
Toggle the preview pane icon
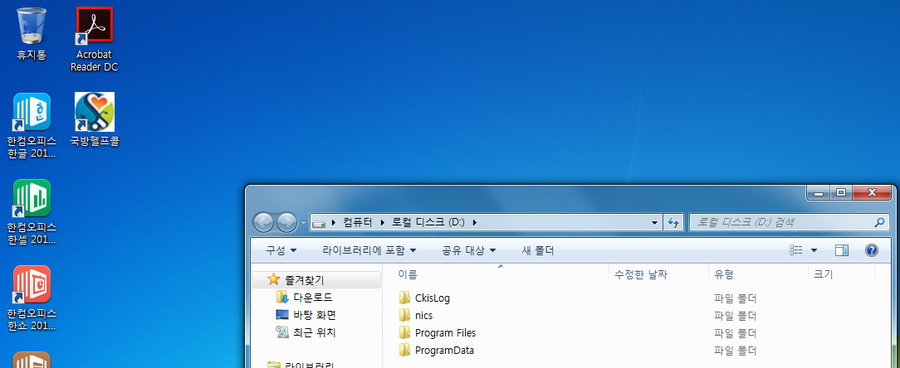(x=842, y=250)
